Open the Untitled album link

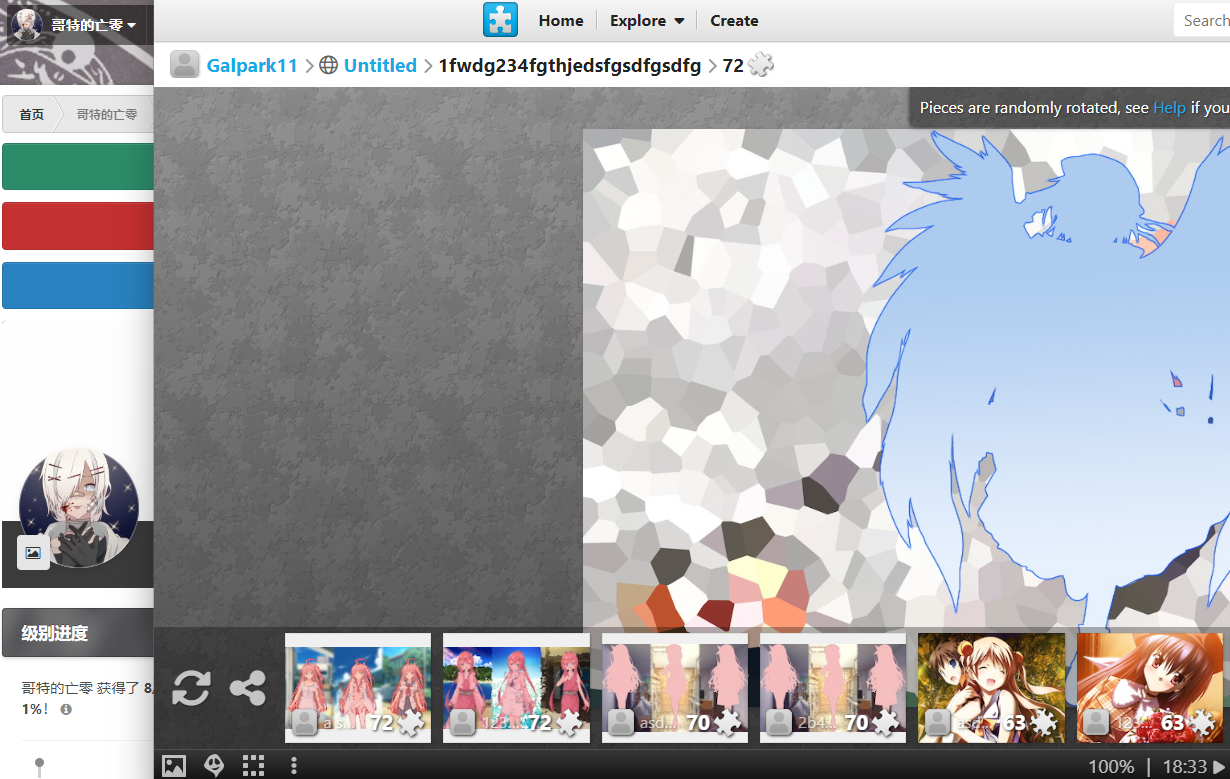(x=380, y=65)
